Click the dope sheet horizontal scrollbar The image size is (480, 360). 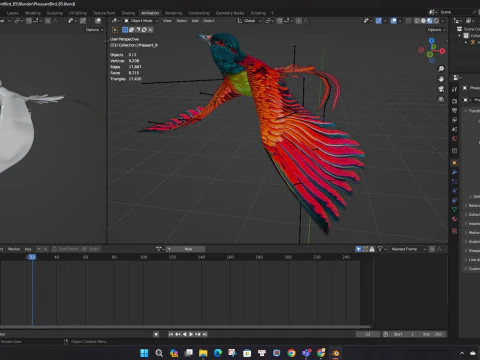[185, 327]
